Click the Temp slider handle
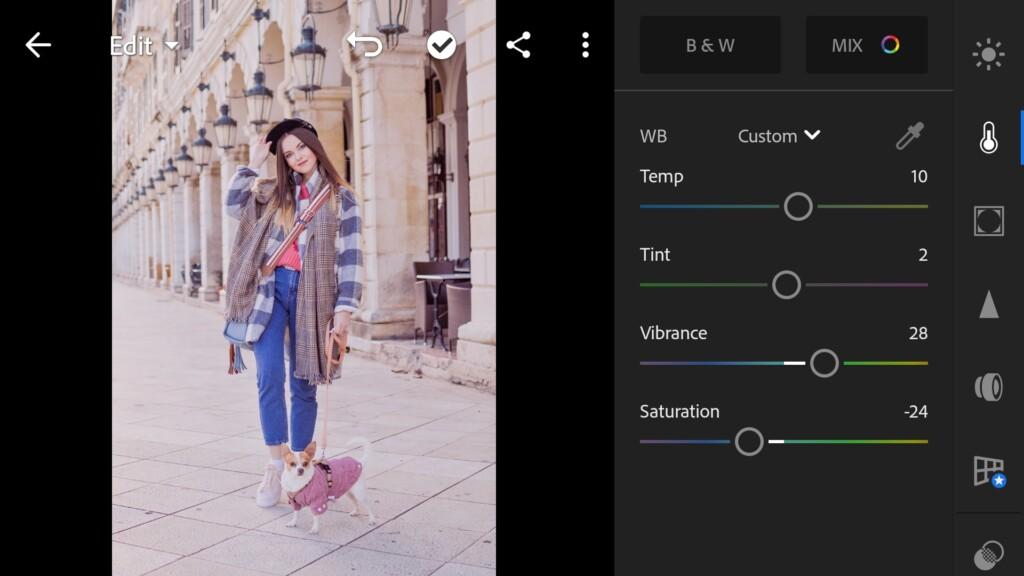Screen dimensions: 1024x576 click(798, 206)
